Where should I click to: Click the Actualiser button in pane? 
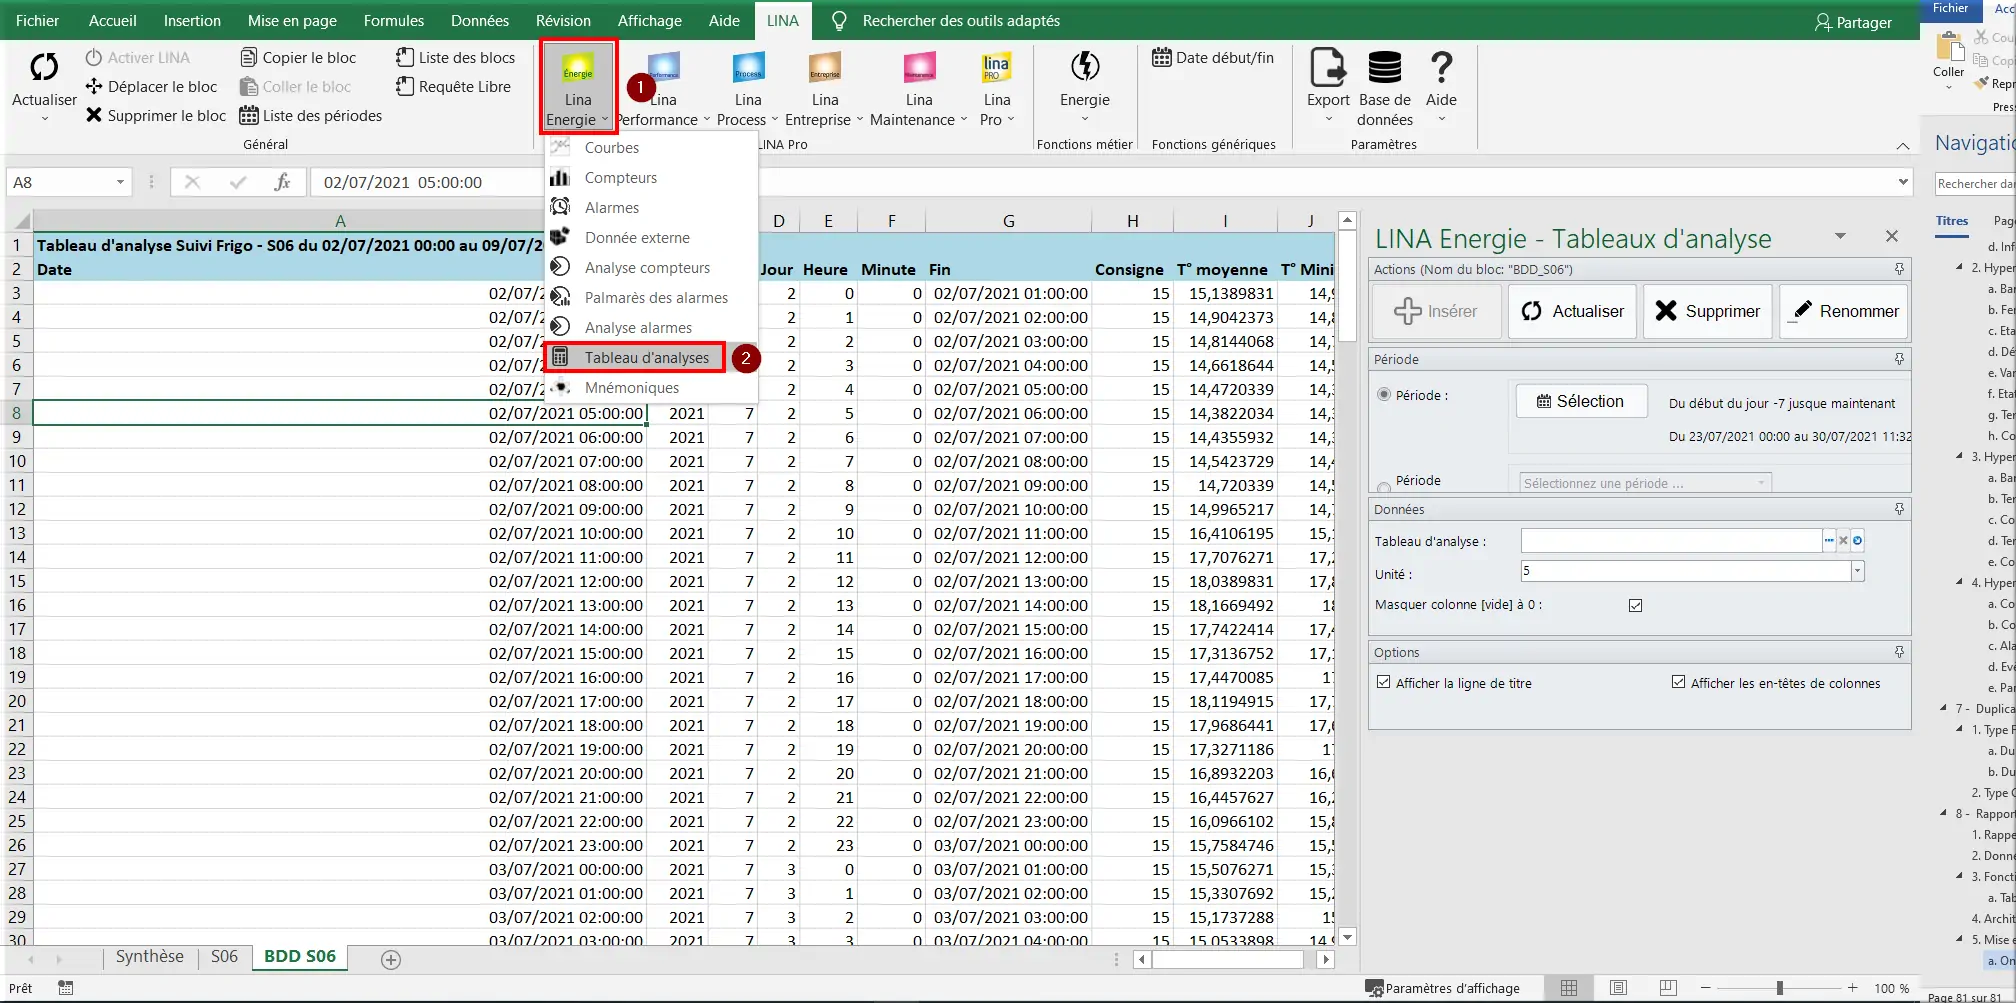coord(1572,311)
